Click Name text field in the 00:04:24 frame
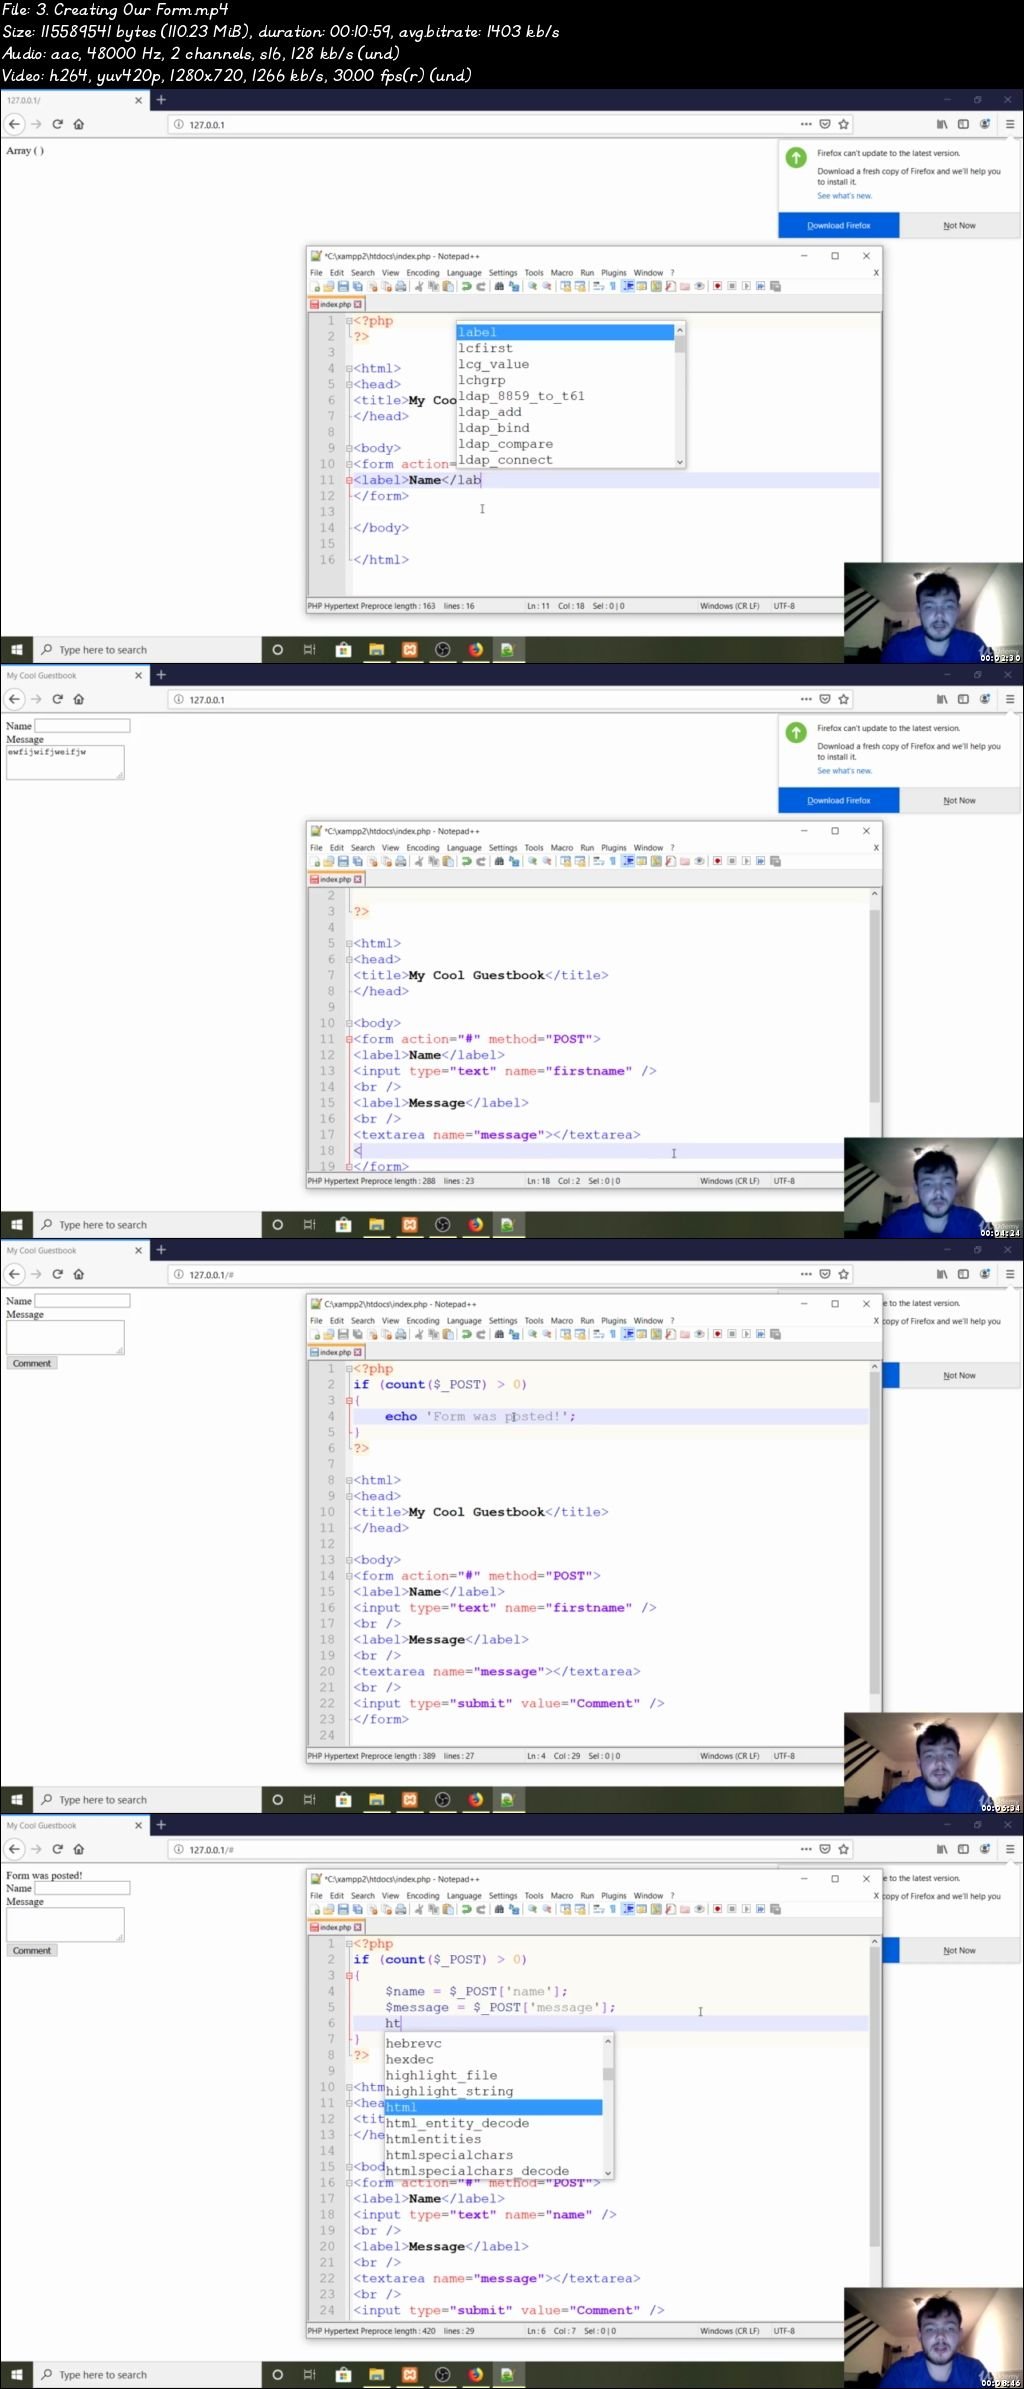Screen dimensions: 1024x2389 click(x=82, y=725)
